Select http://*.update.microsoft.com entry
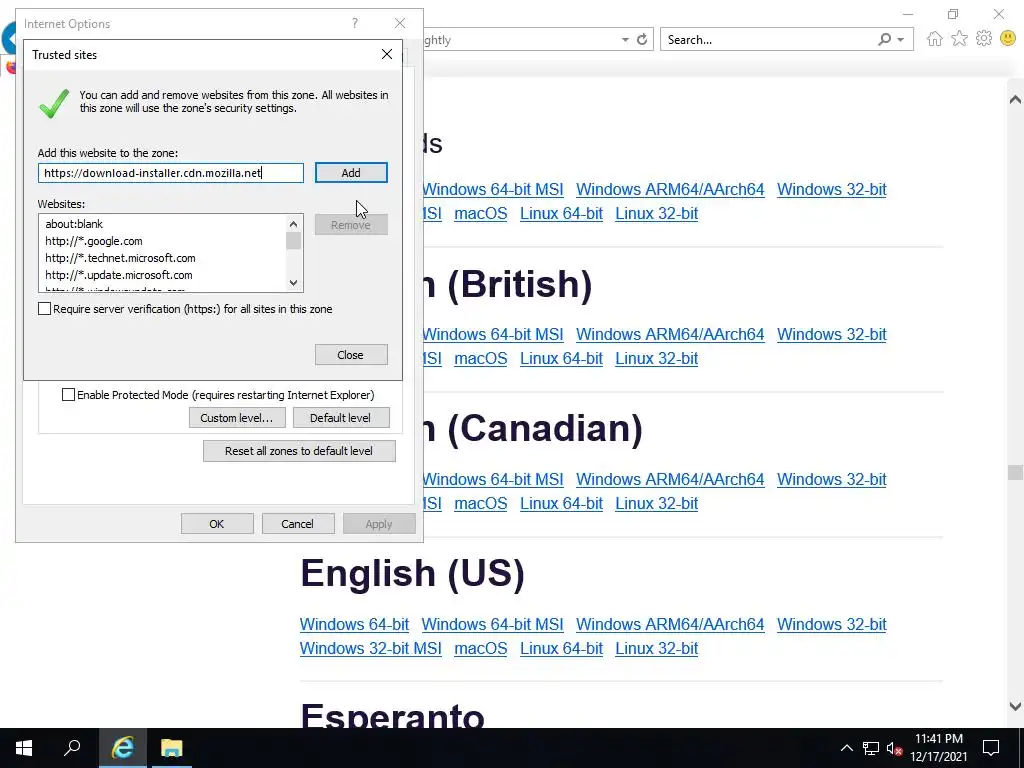1024x768 pixels. tap(118, 275)
